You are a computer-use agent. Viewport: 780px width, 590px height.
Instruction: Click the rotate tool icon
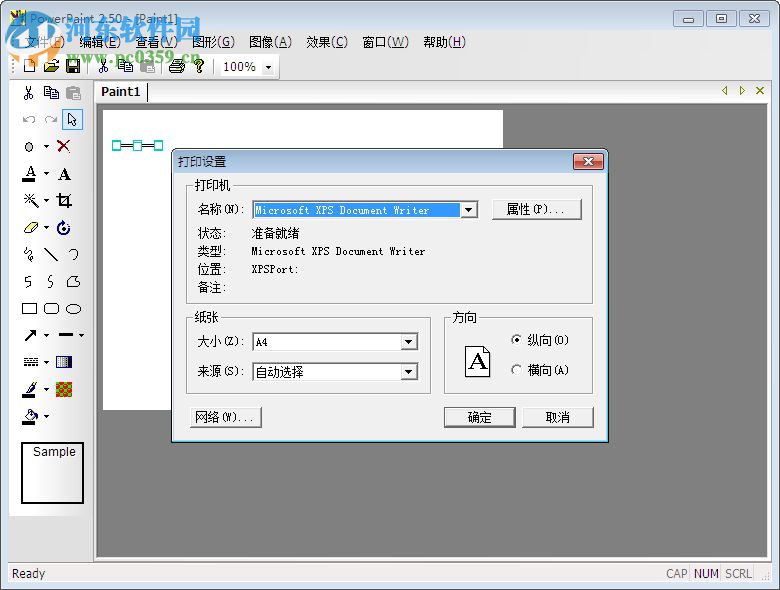point(64,227)
